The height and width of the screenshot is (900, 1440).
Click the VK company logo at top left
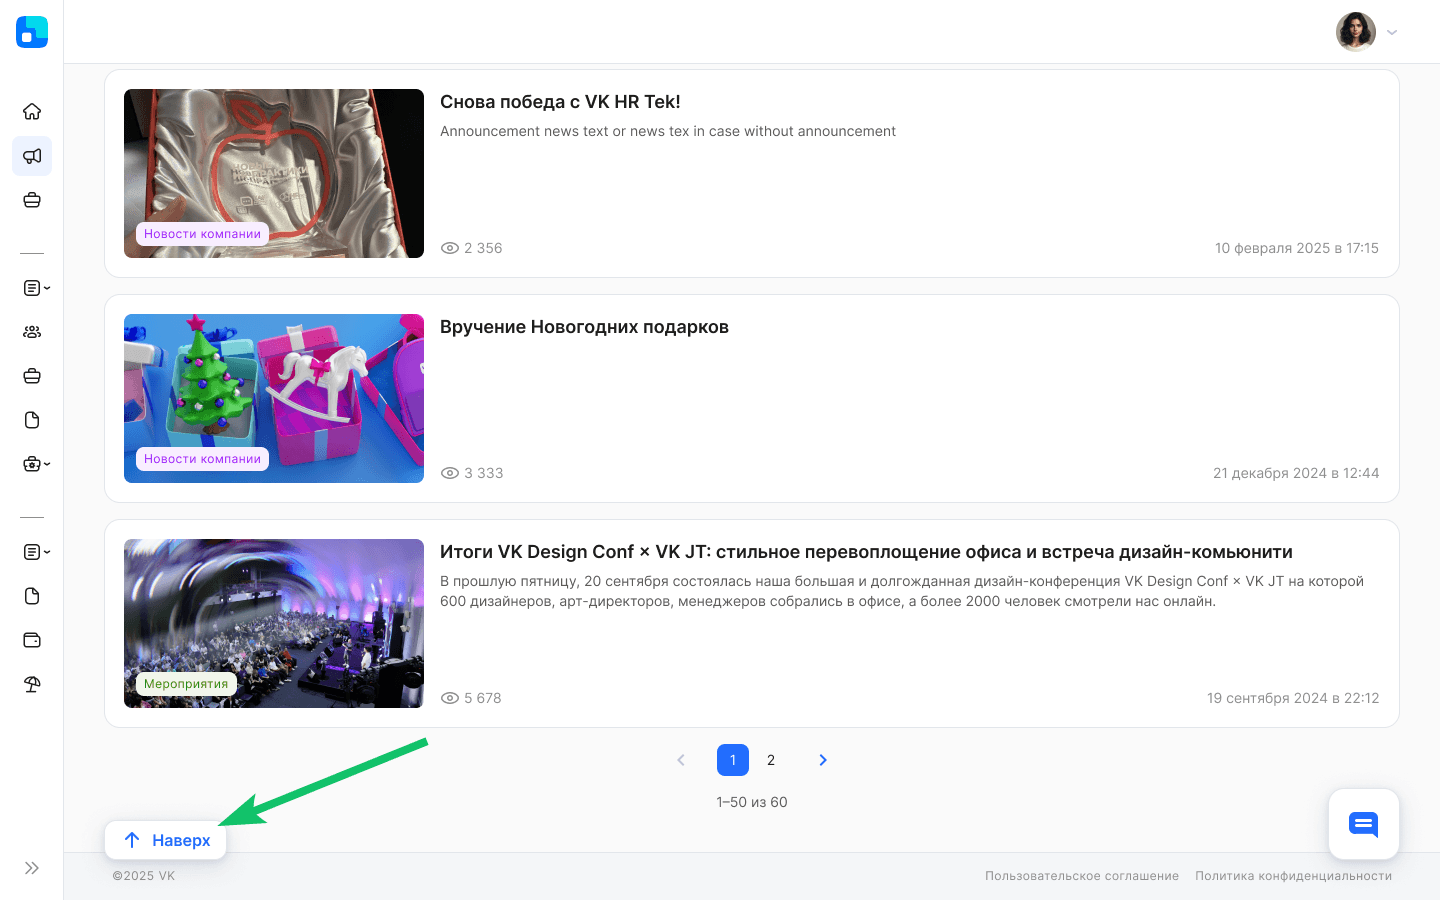31,31
